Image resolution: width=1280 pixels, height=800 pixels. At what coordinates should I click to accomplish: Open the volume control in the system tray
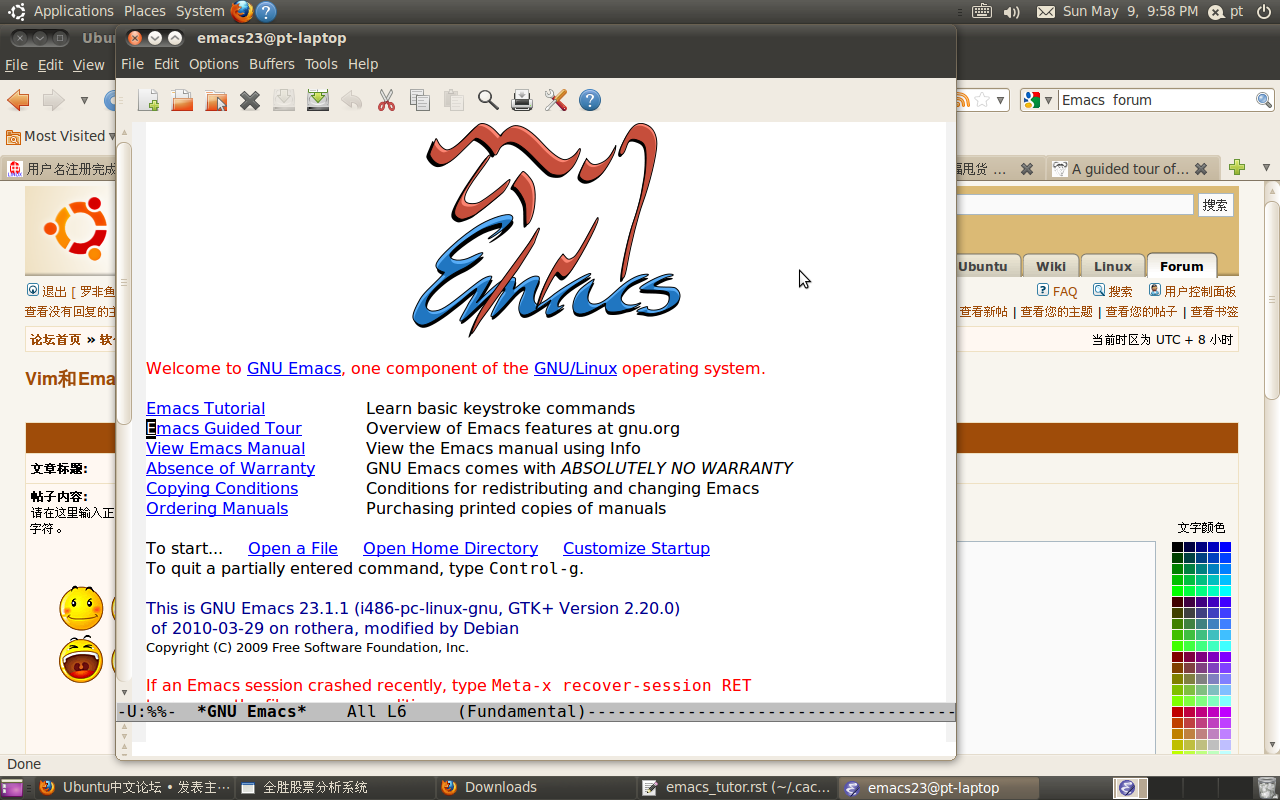(x=1011, y=12)
